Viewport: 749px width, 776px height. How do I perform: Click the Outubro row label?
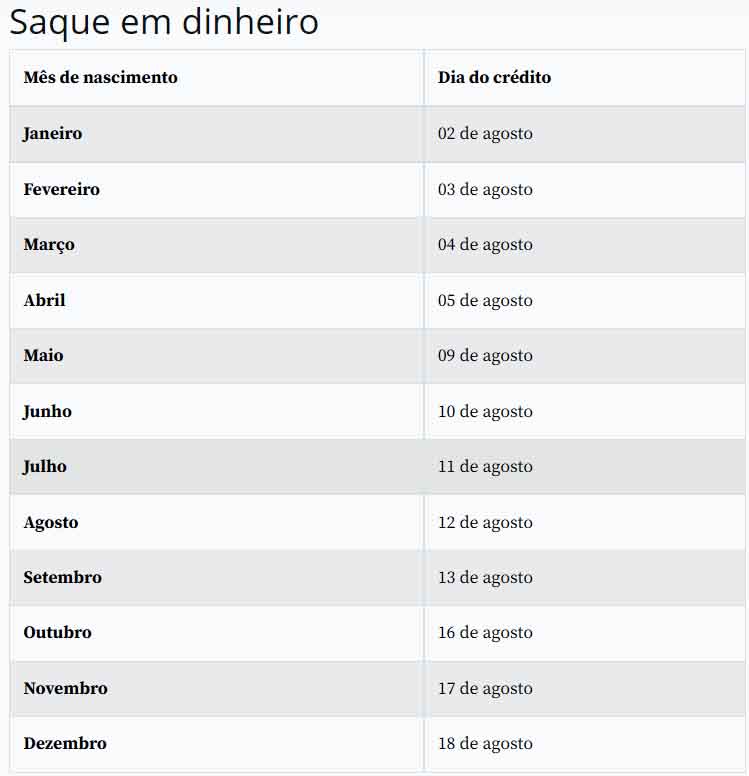pyautogui.click(x=58, y=633)
